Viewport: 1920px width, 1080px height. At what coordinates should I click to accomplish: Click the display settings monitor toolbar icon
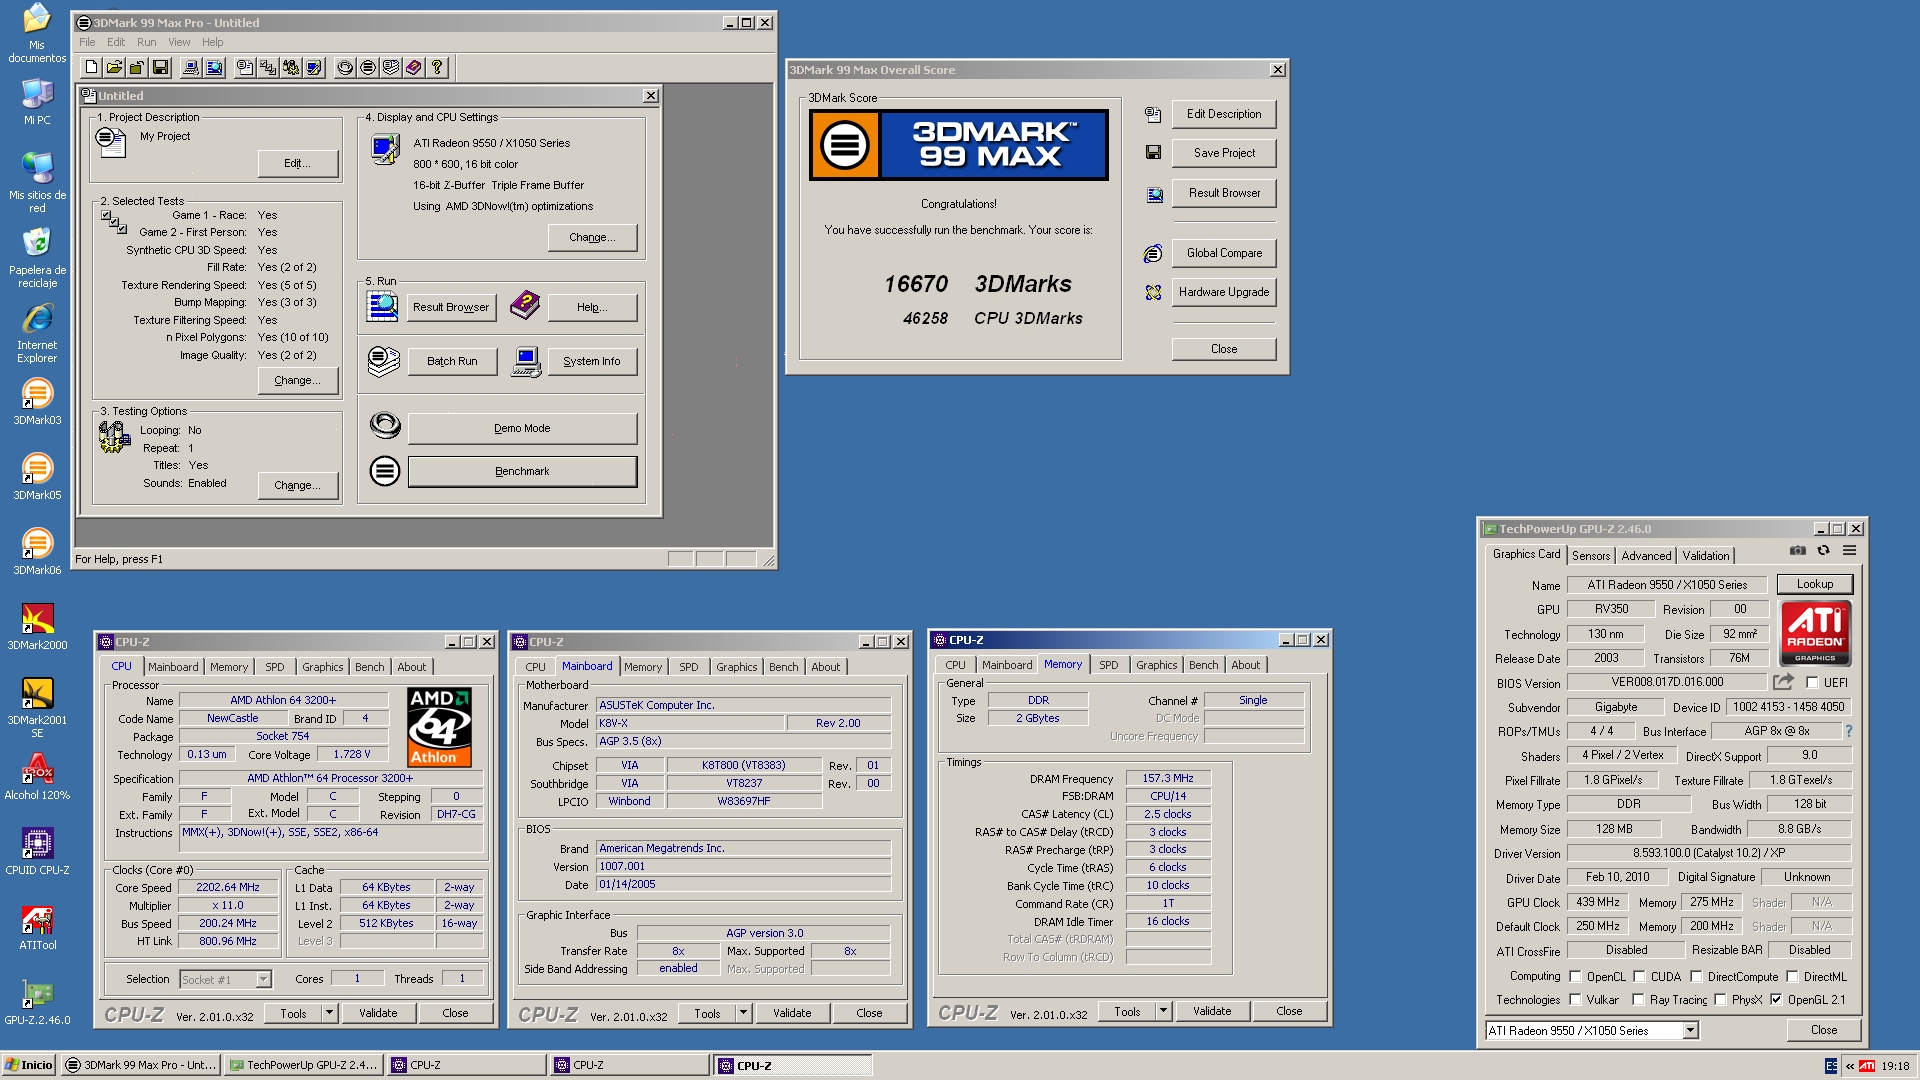click(x=313, y=67)
